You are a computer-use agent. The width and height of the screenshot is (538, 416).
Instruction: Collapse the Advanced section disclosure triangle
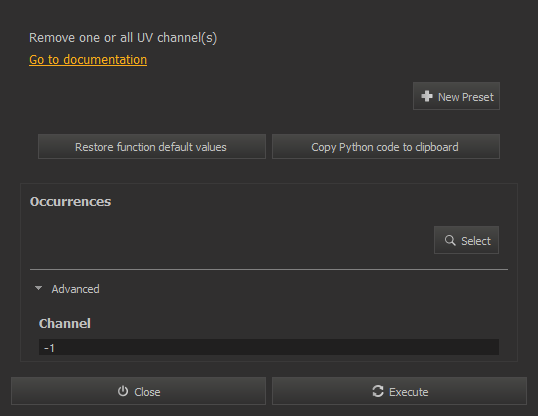pos(38,288)
